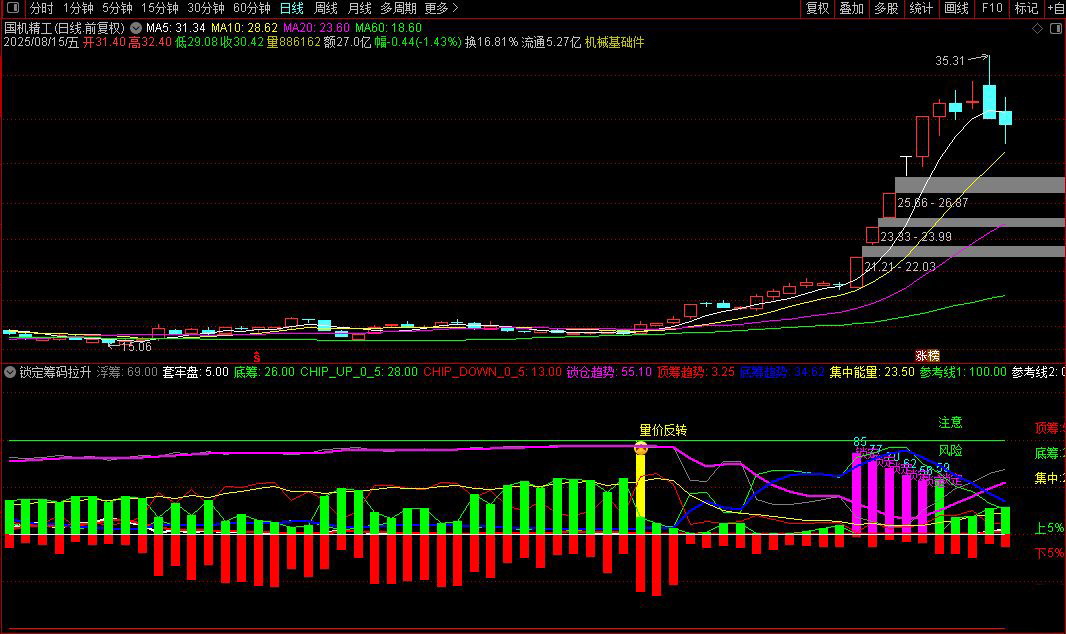Click the 涨榜 marker on chart
This screenshot has width=1066, height=634.
[927, 355]
